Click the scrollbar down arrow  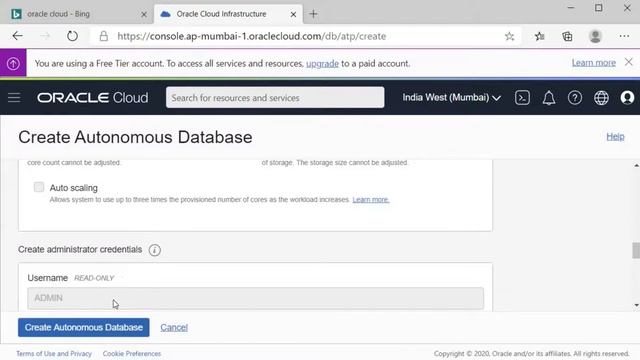(636, 305)
